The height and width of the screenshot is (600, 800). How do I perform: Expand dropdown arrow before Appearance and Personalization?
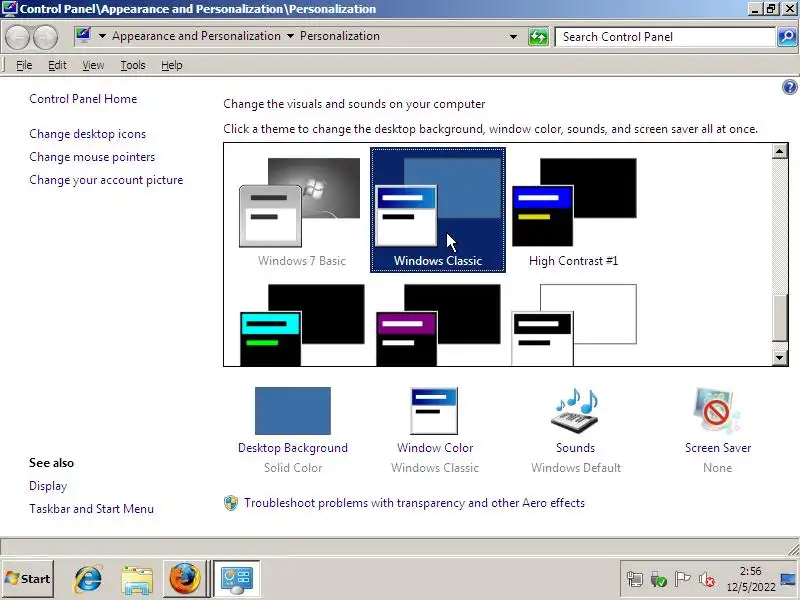pos(102,36)
